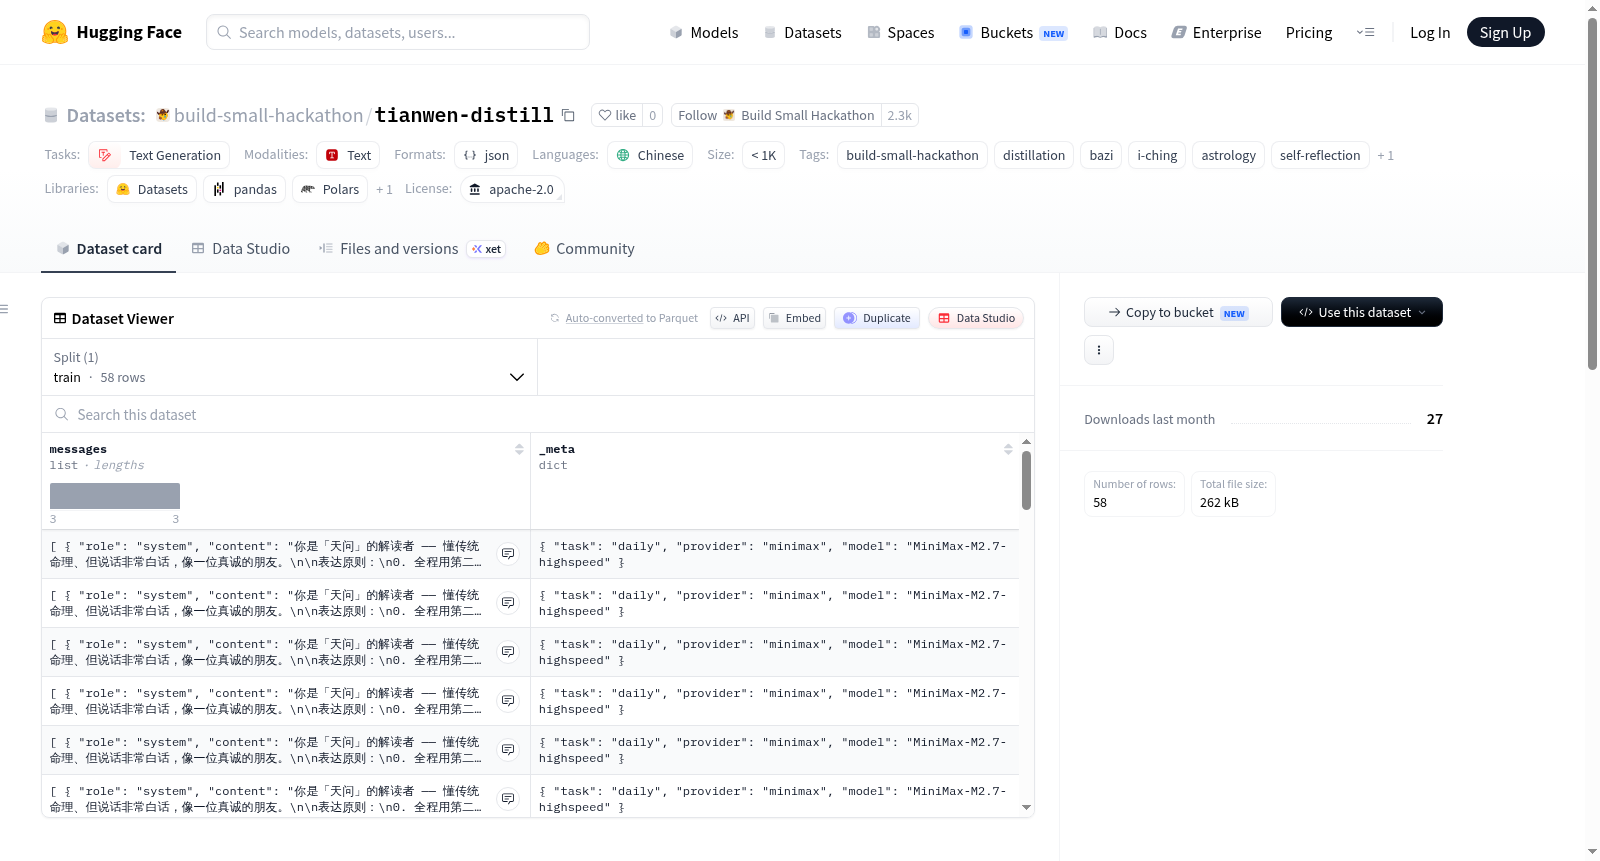The height and width of the screenshot is (861, 1600).
Task: Focus the main search models input
Action: click(398, 32)
